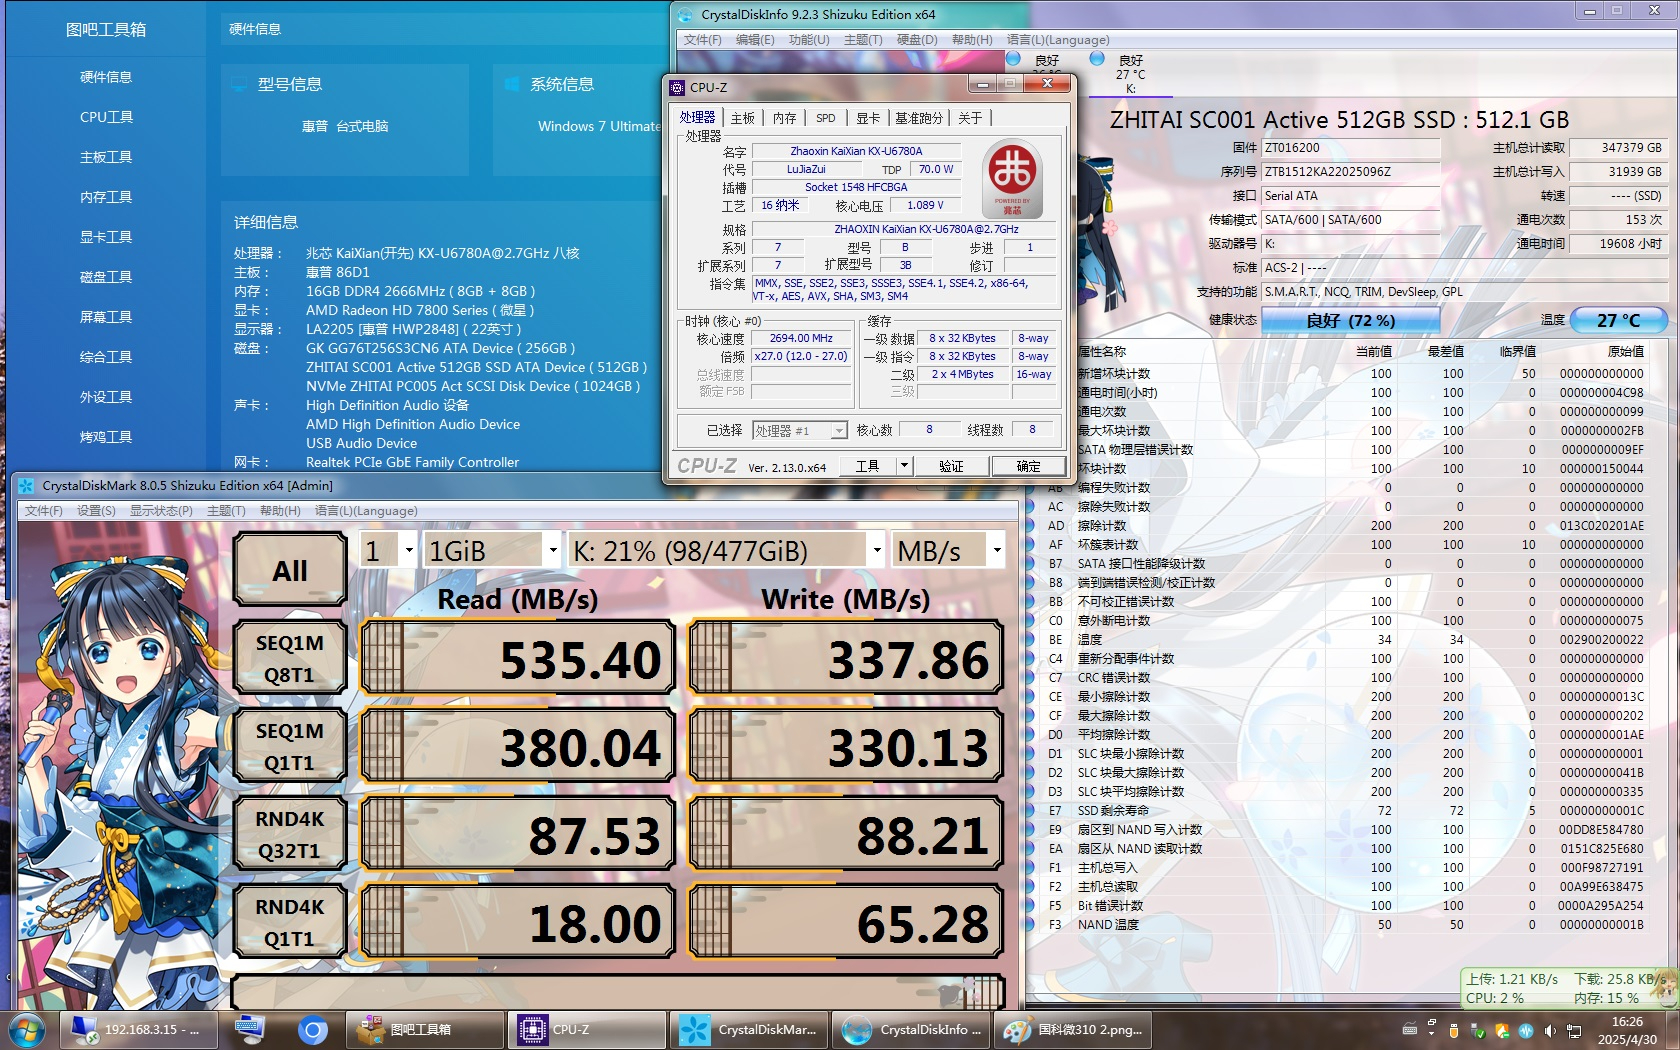
Task: Open 硬盘(D) menu in CrystalDiskInfo
Action: 917,40
